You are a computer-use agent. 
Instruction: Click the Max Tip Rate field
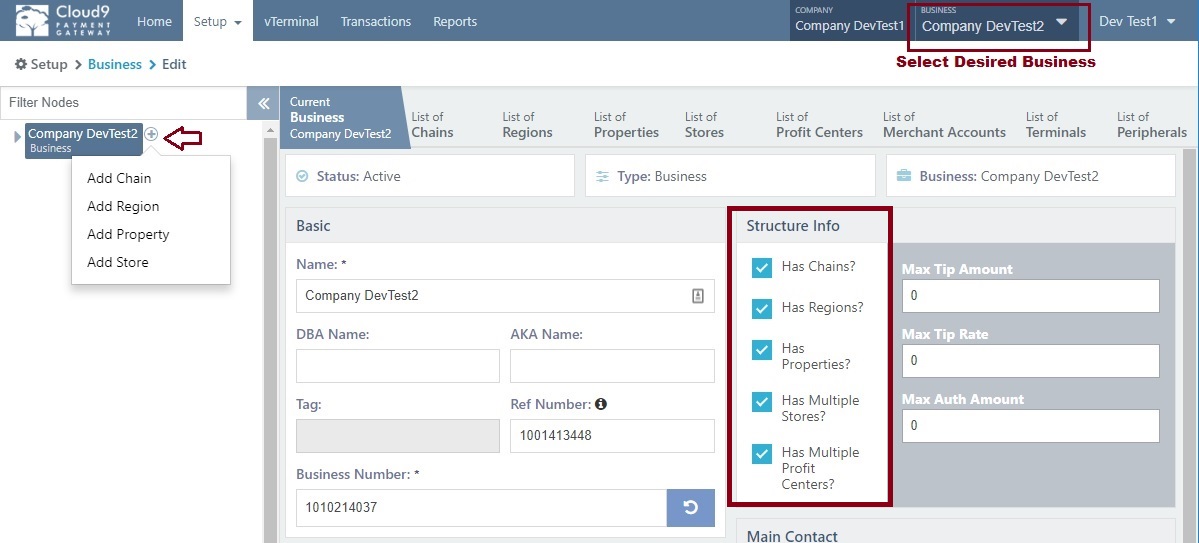point(1031,360)
